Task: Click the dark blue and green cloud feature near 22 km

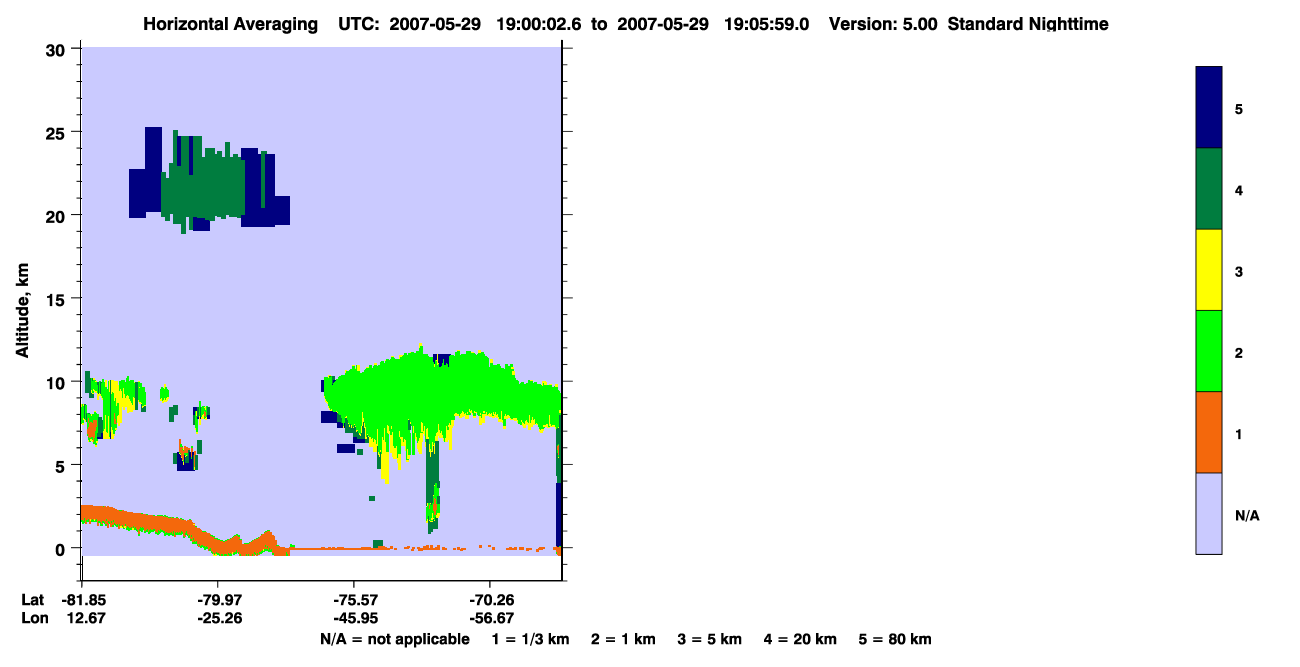Action: 209,180
